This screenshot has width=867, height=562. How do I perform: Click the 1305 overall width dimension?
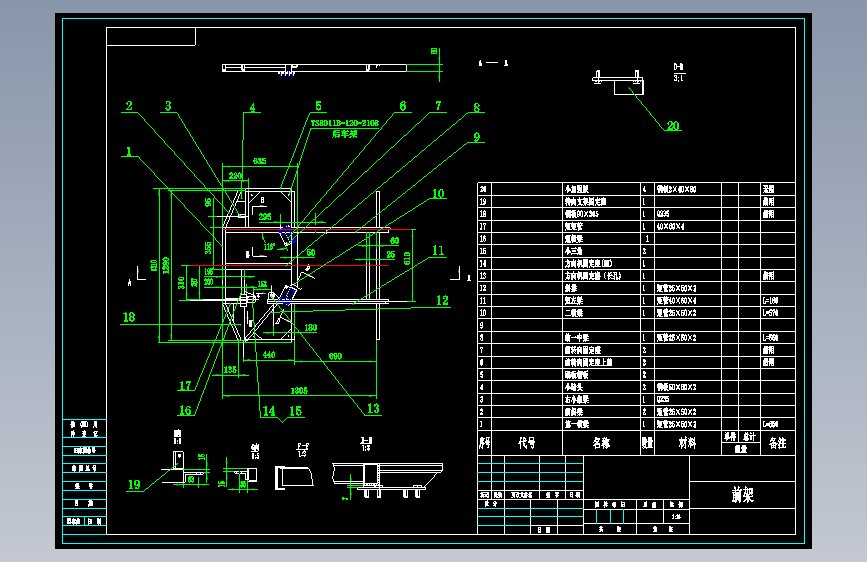(299, 391)
